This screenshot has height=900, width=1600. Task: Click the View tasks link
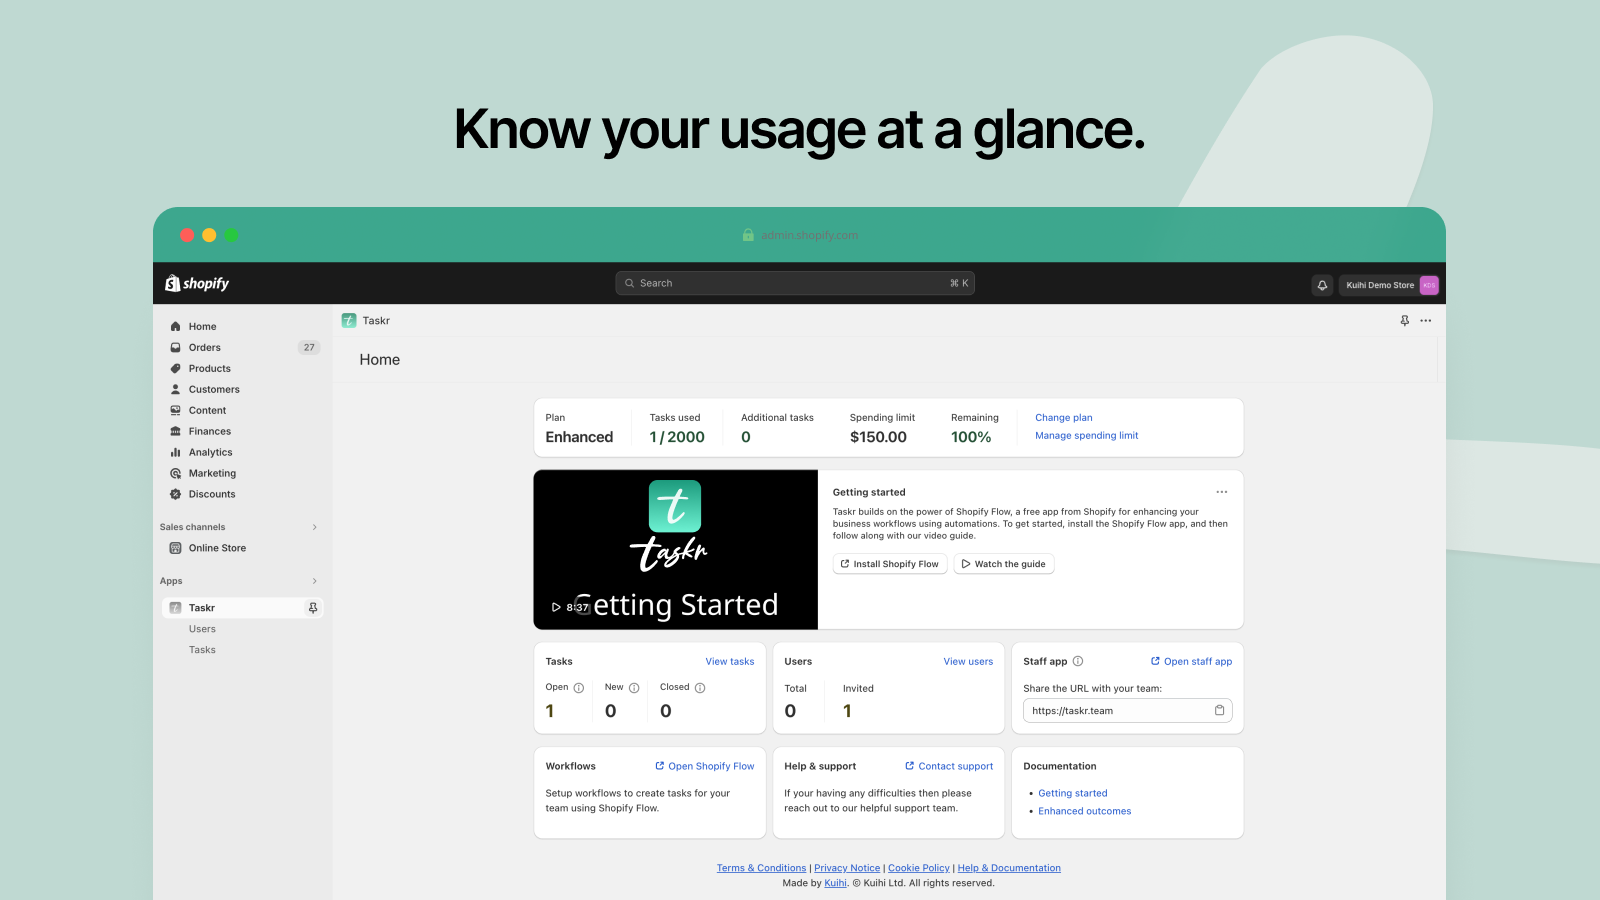(730, 662)
